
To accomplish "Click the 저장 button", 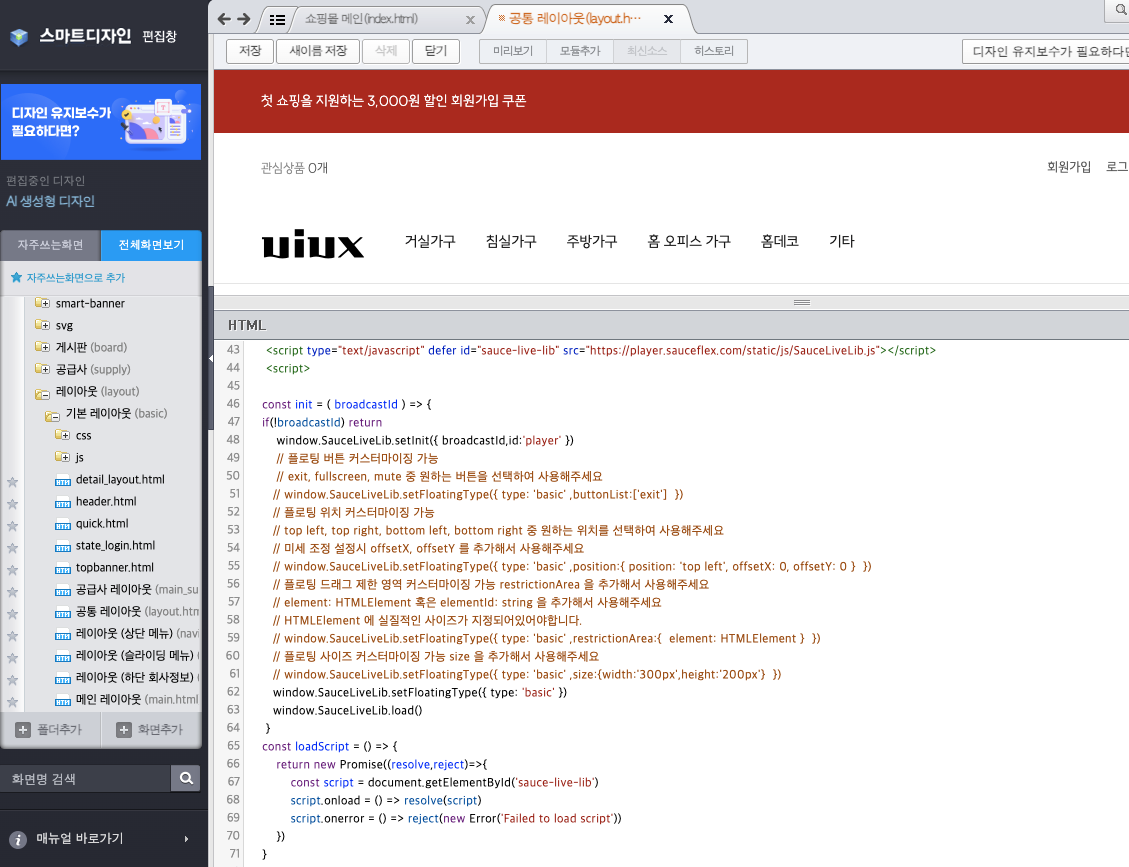I will click(250, 51).
